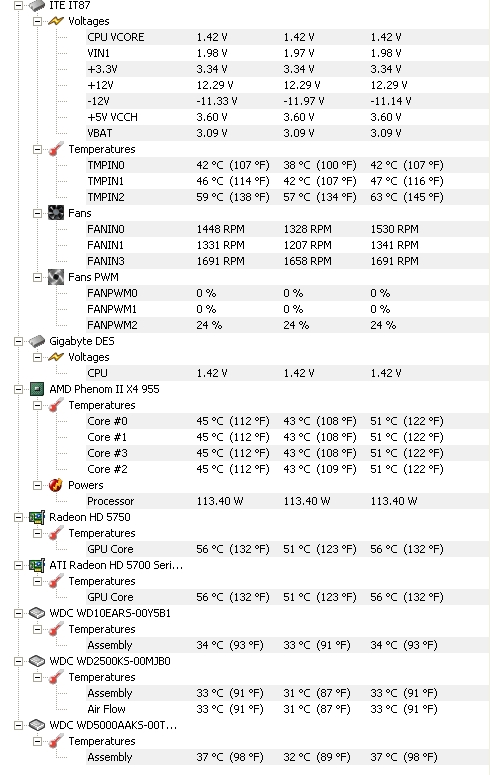Select the ATI Radeon HD 5700 Series item
The width and height of the screenshot is (490, 775).
116,565
